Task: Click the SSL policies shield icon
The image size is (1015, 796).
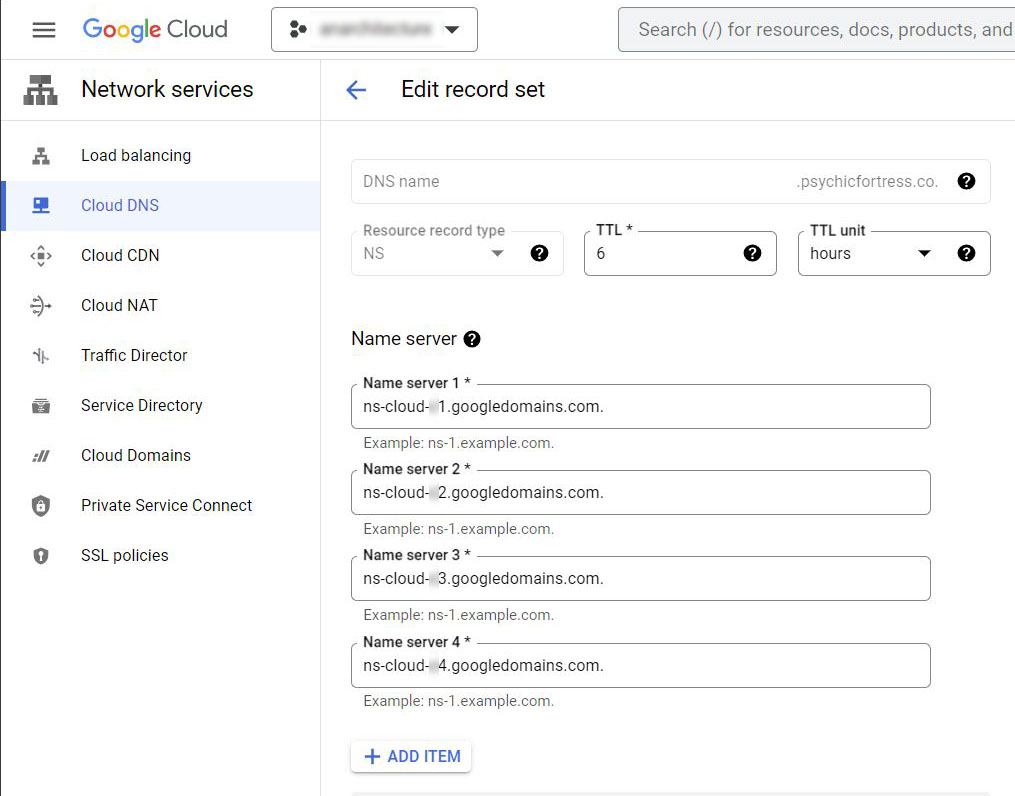Action: click(41, 555)
